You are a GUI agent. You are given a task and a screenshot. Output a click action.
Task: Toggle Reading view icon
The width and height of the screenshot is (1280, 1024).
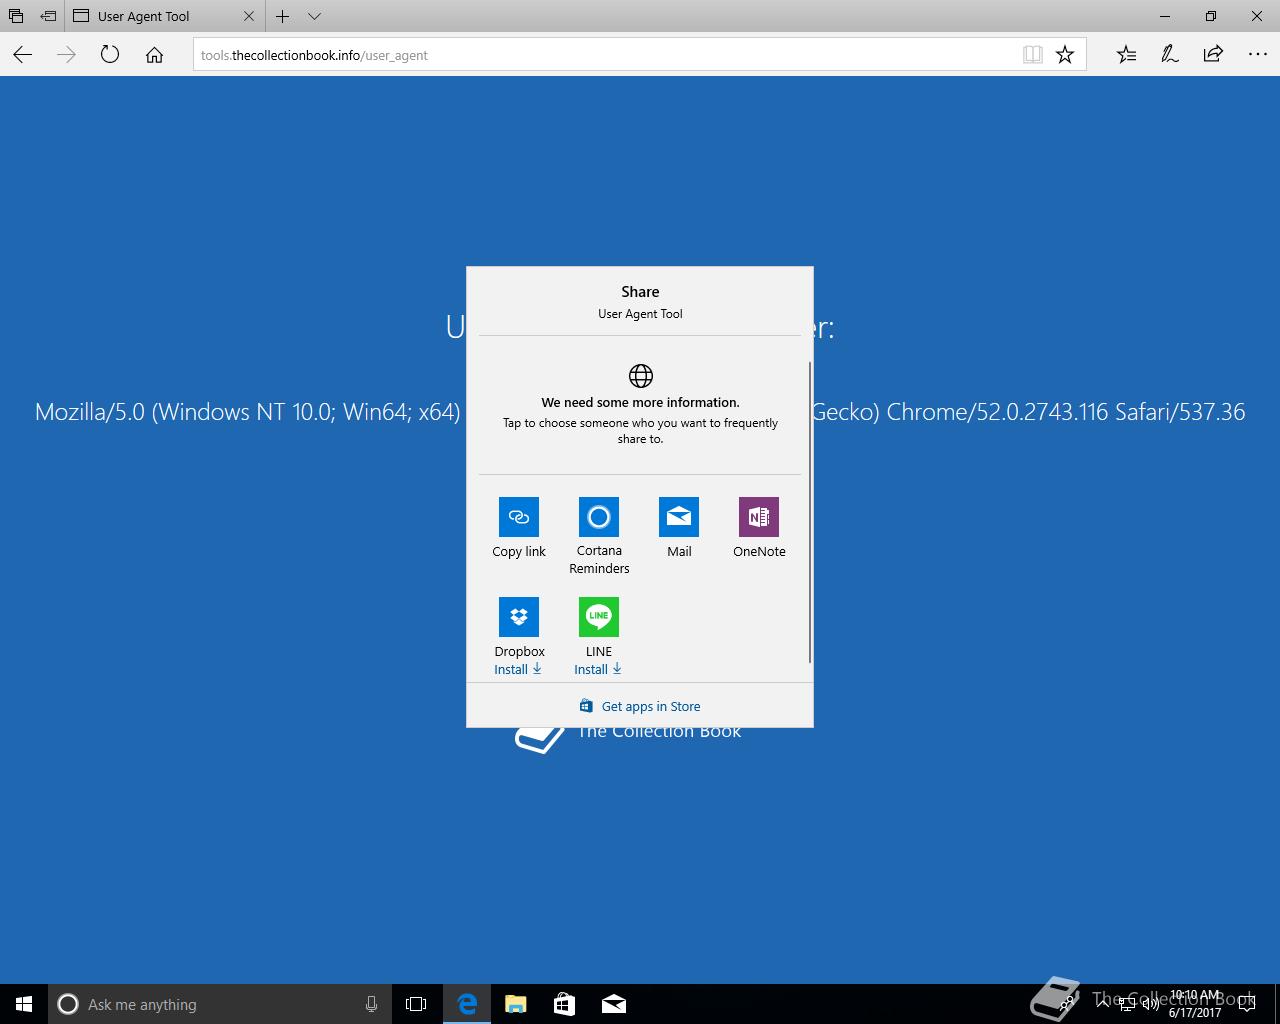tap(1033, 55)
